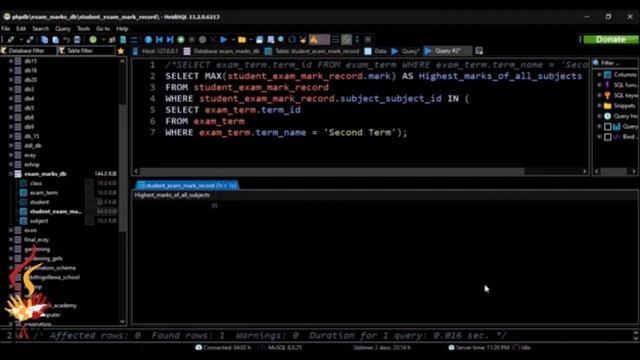Viewport: 640px width, 360px height.
Task: Click the print toolbar icon
Action: pos(77,40)
